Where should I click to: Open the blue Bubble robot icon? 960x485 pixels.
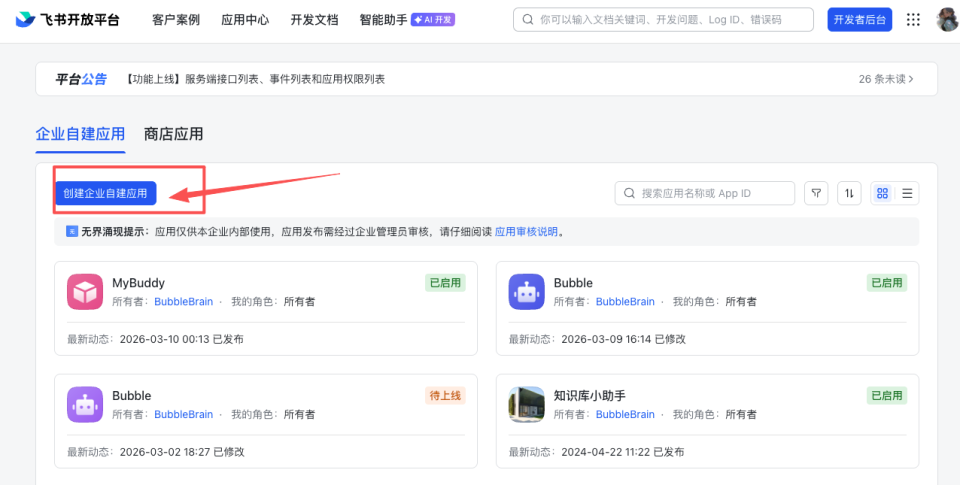point(527,291)
